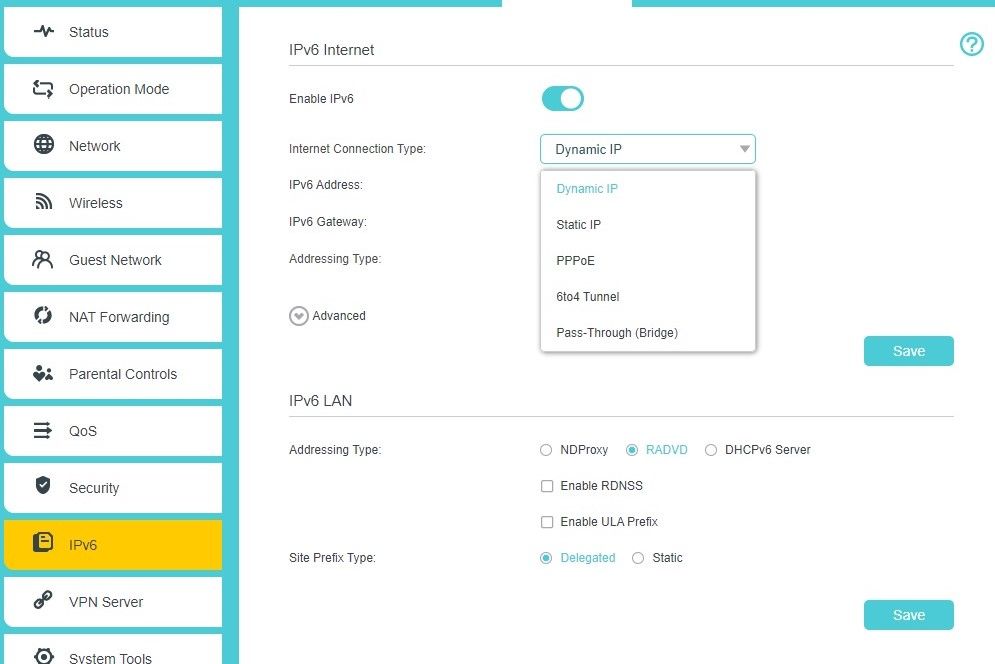The height and width of the screenshot is (664, 995).
Task: Open the Operation Mode section via its icon
Action: [x=42, y=89]
